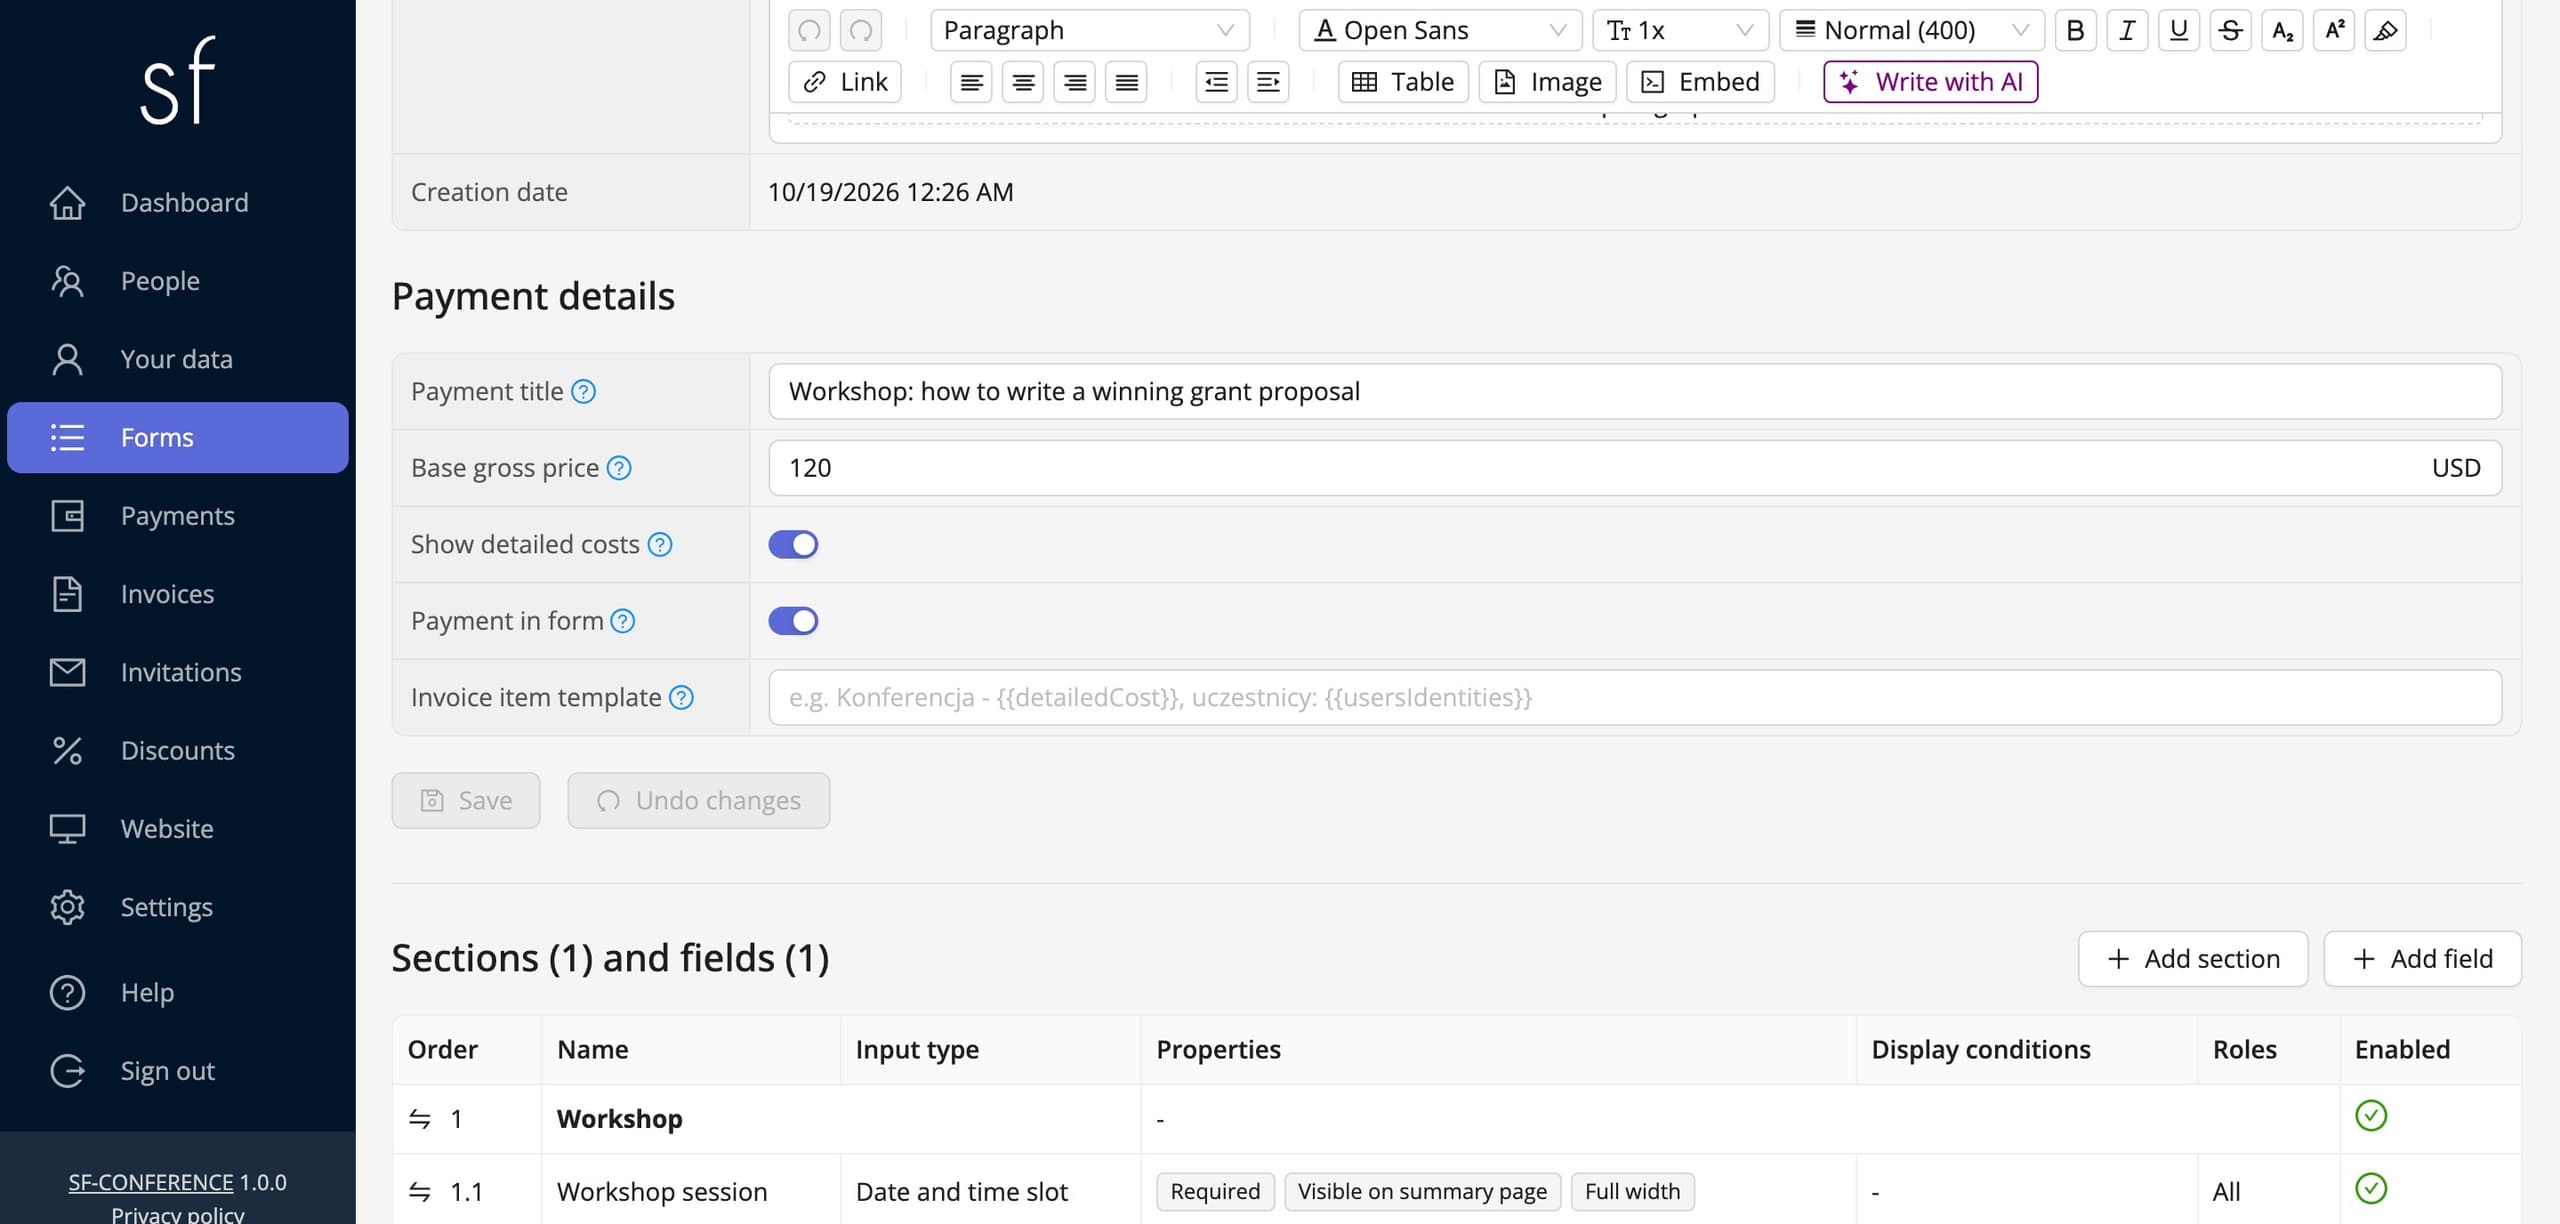Click reorder handle for Workshop session row
The image size is (2560, 1224).
coord(420,1192)
